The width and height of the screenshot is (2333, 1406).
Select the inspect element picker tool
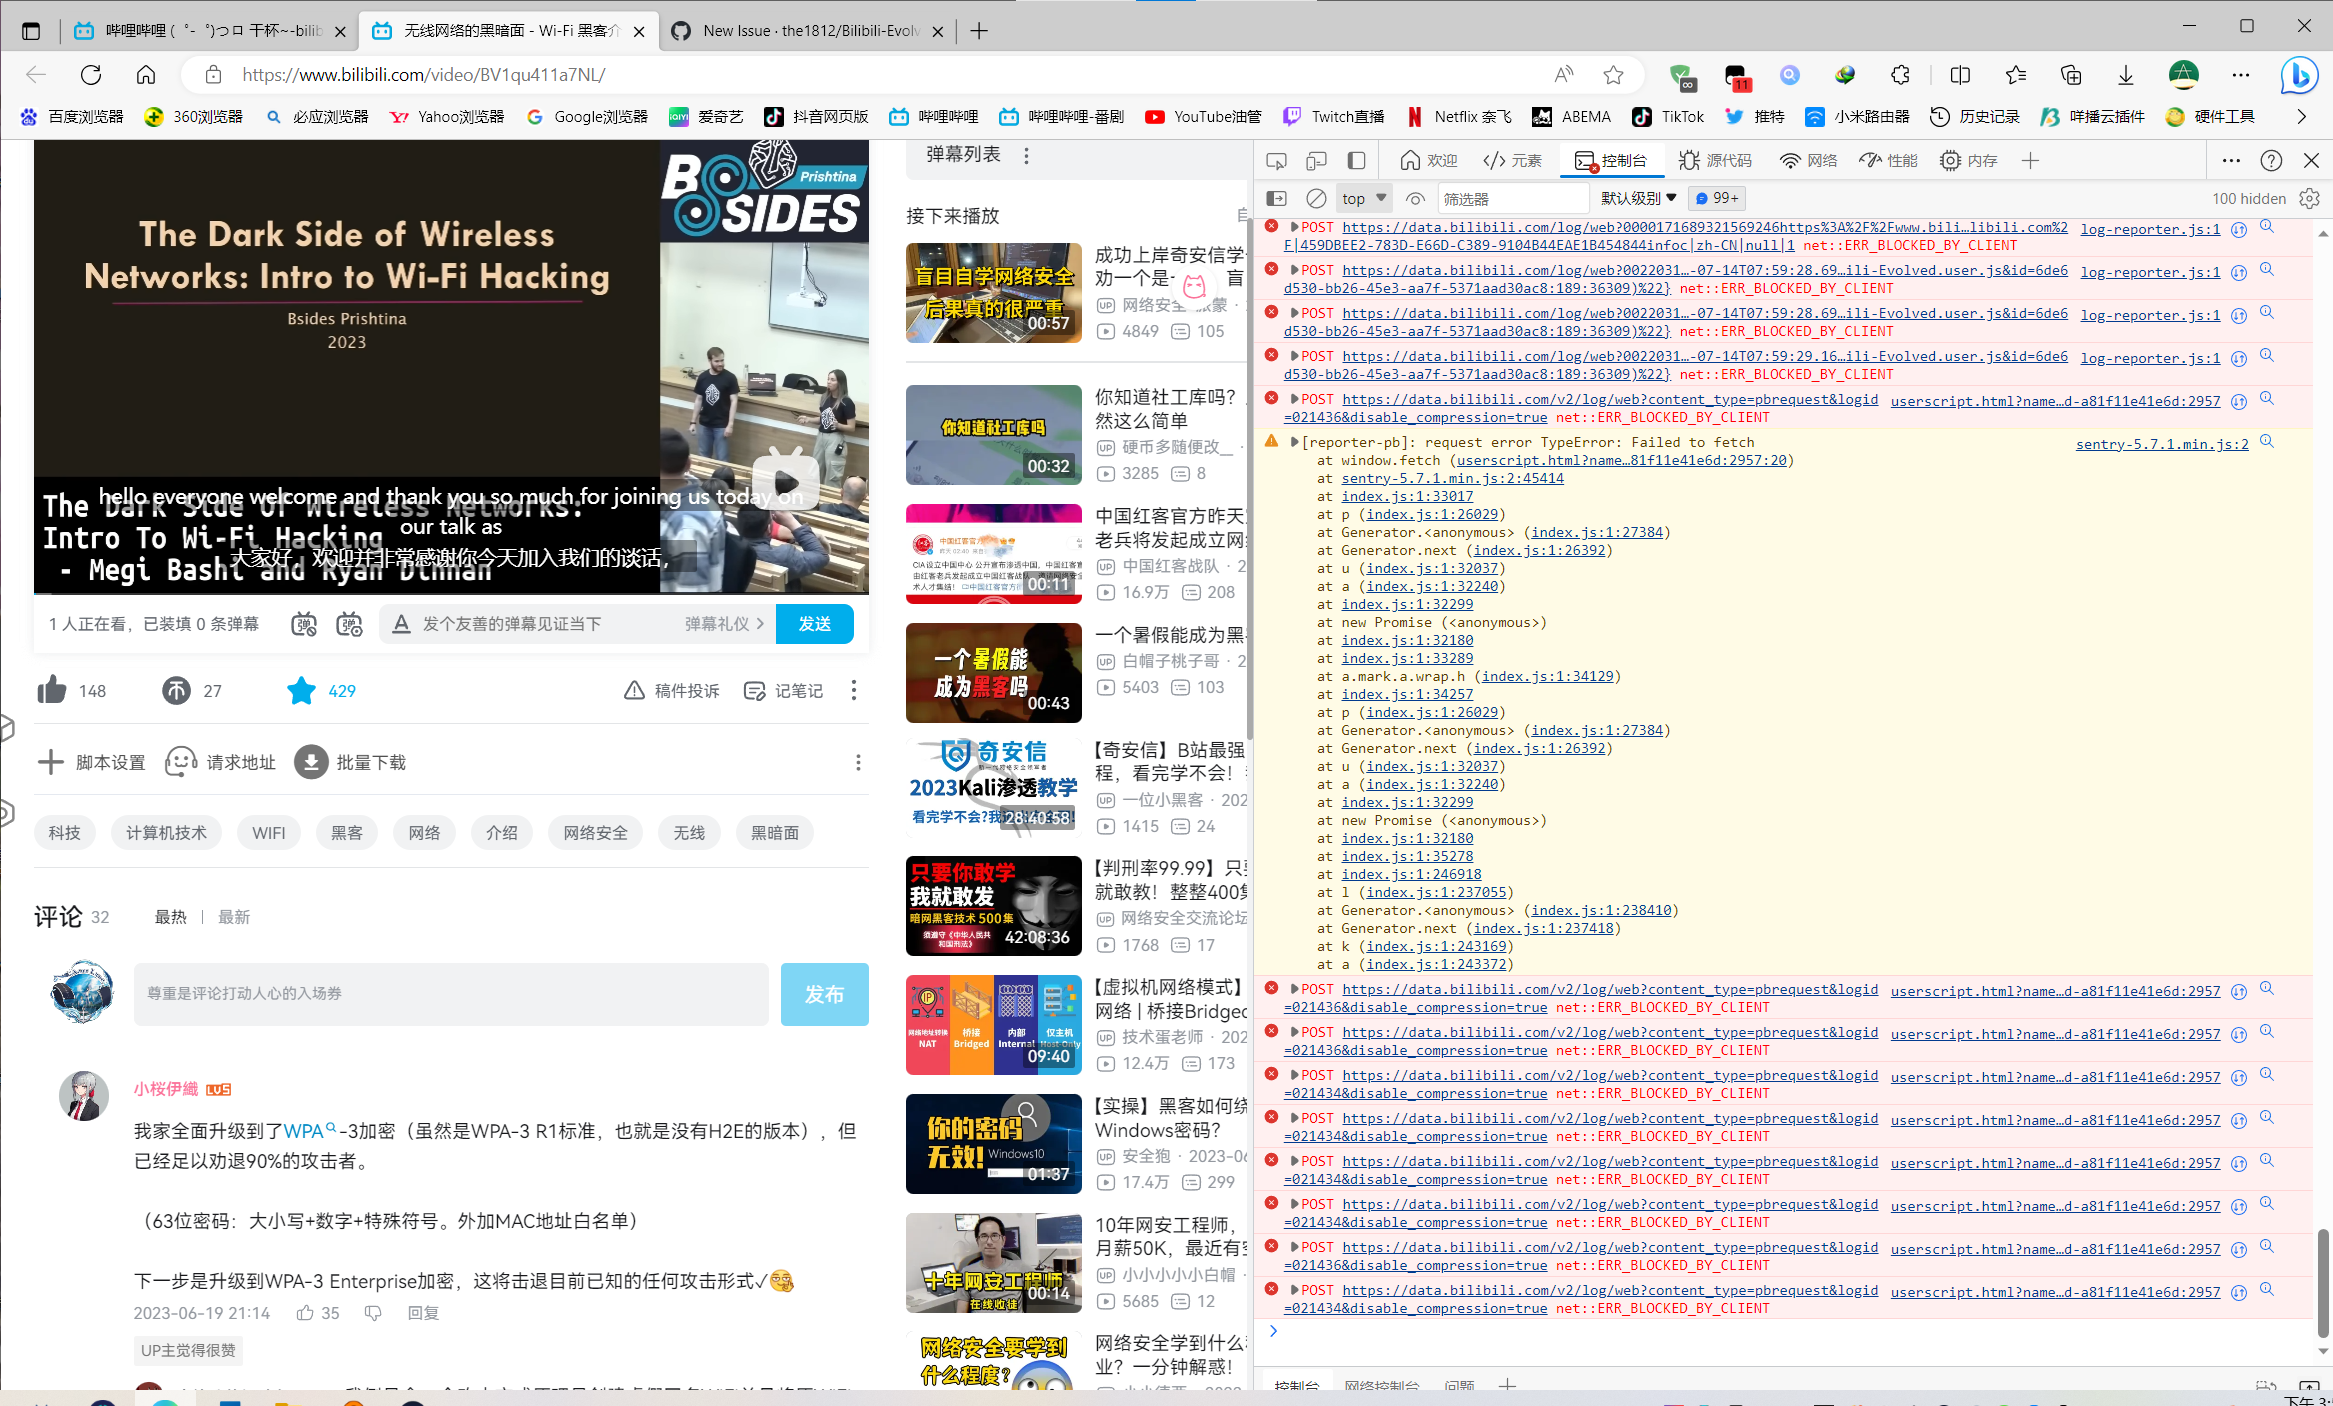point(1276,160)
